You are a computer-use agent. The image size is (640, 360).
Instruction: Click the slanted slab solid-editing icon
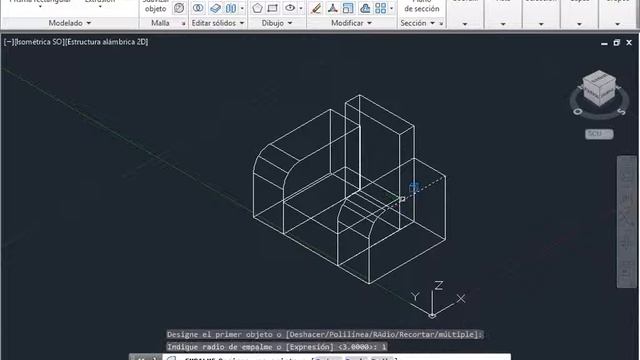click(x=215, y=8)
